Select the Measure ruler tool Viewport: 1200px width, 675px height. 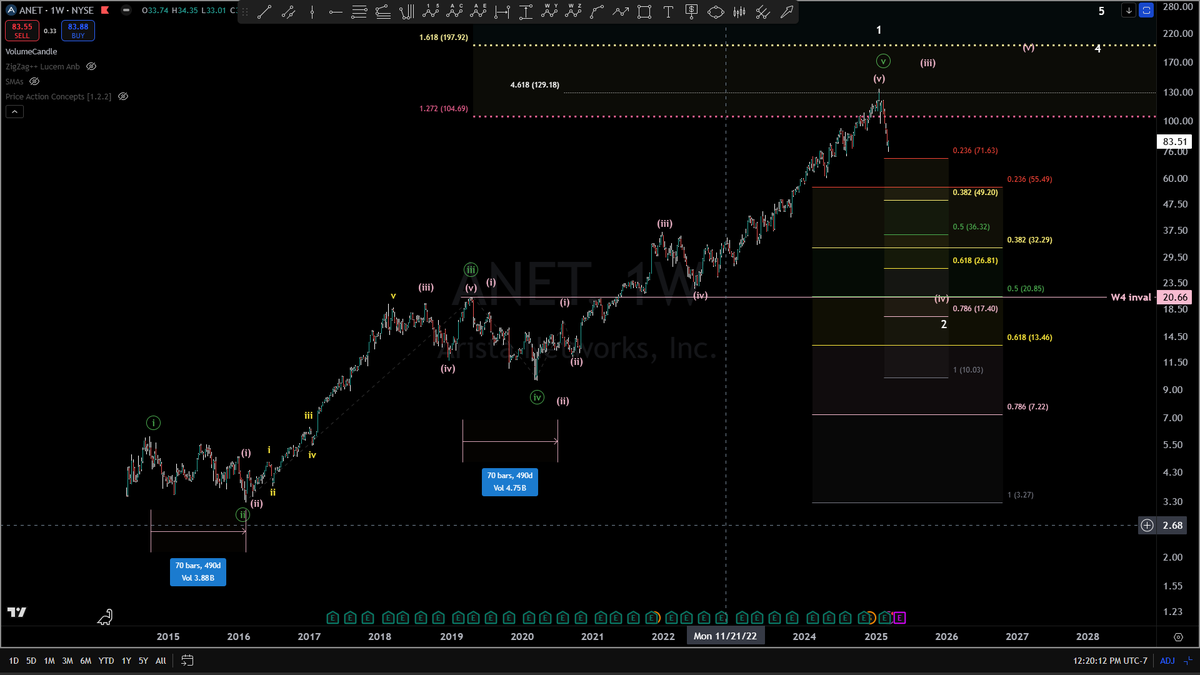pyautogui.click(x=763, y=12)
